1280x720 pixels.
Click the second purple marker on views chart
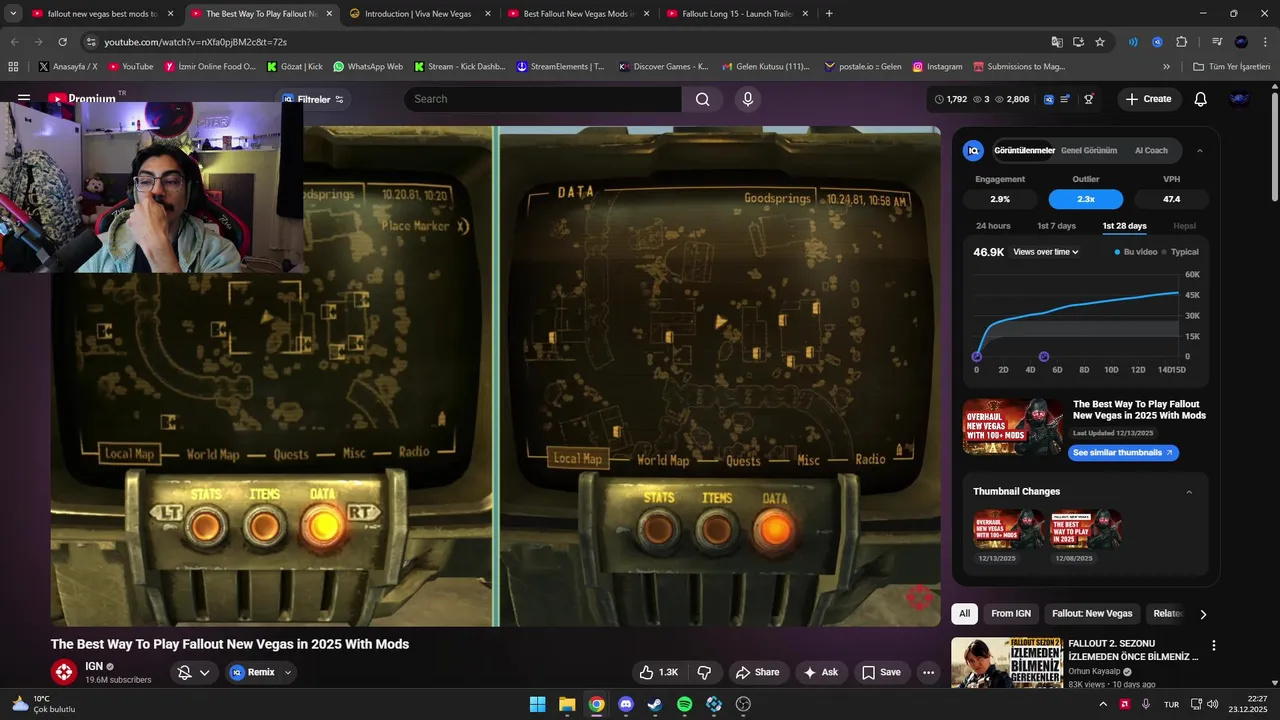tap(1044, 356)
